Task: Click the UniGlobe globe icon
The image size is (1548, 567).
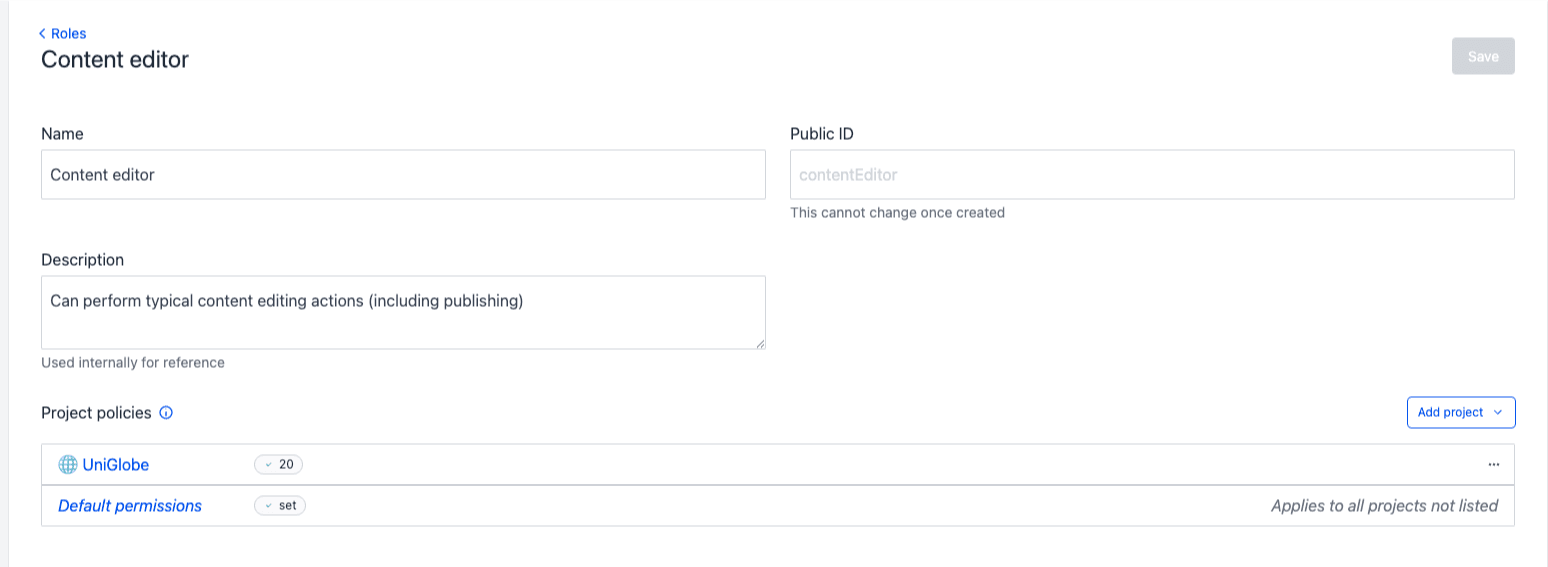Action: (68, 464)
